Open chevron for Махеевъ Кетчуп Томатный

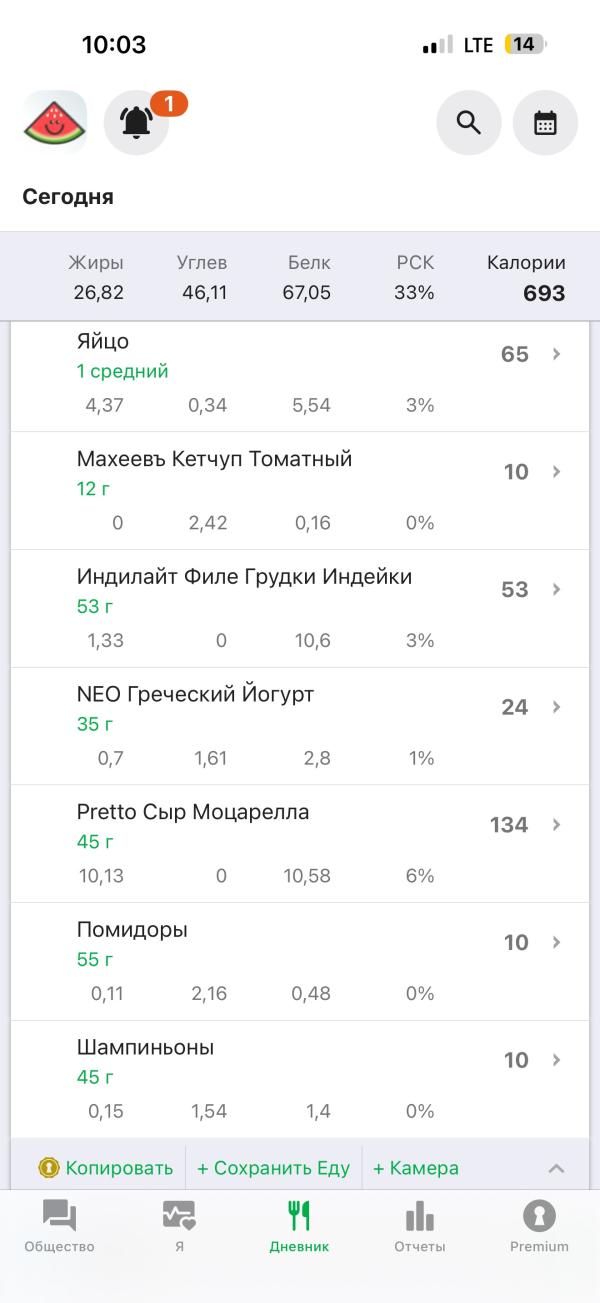click(x=557, y=472)
